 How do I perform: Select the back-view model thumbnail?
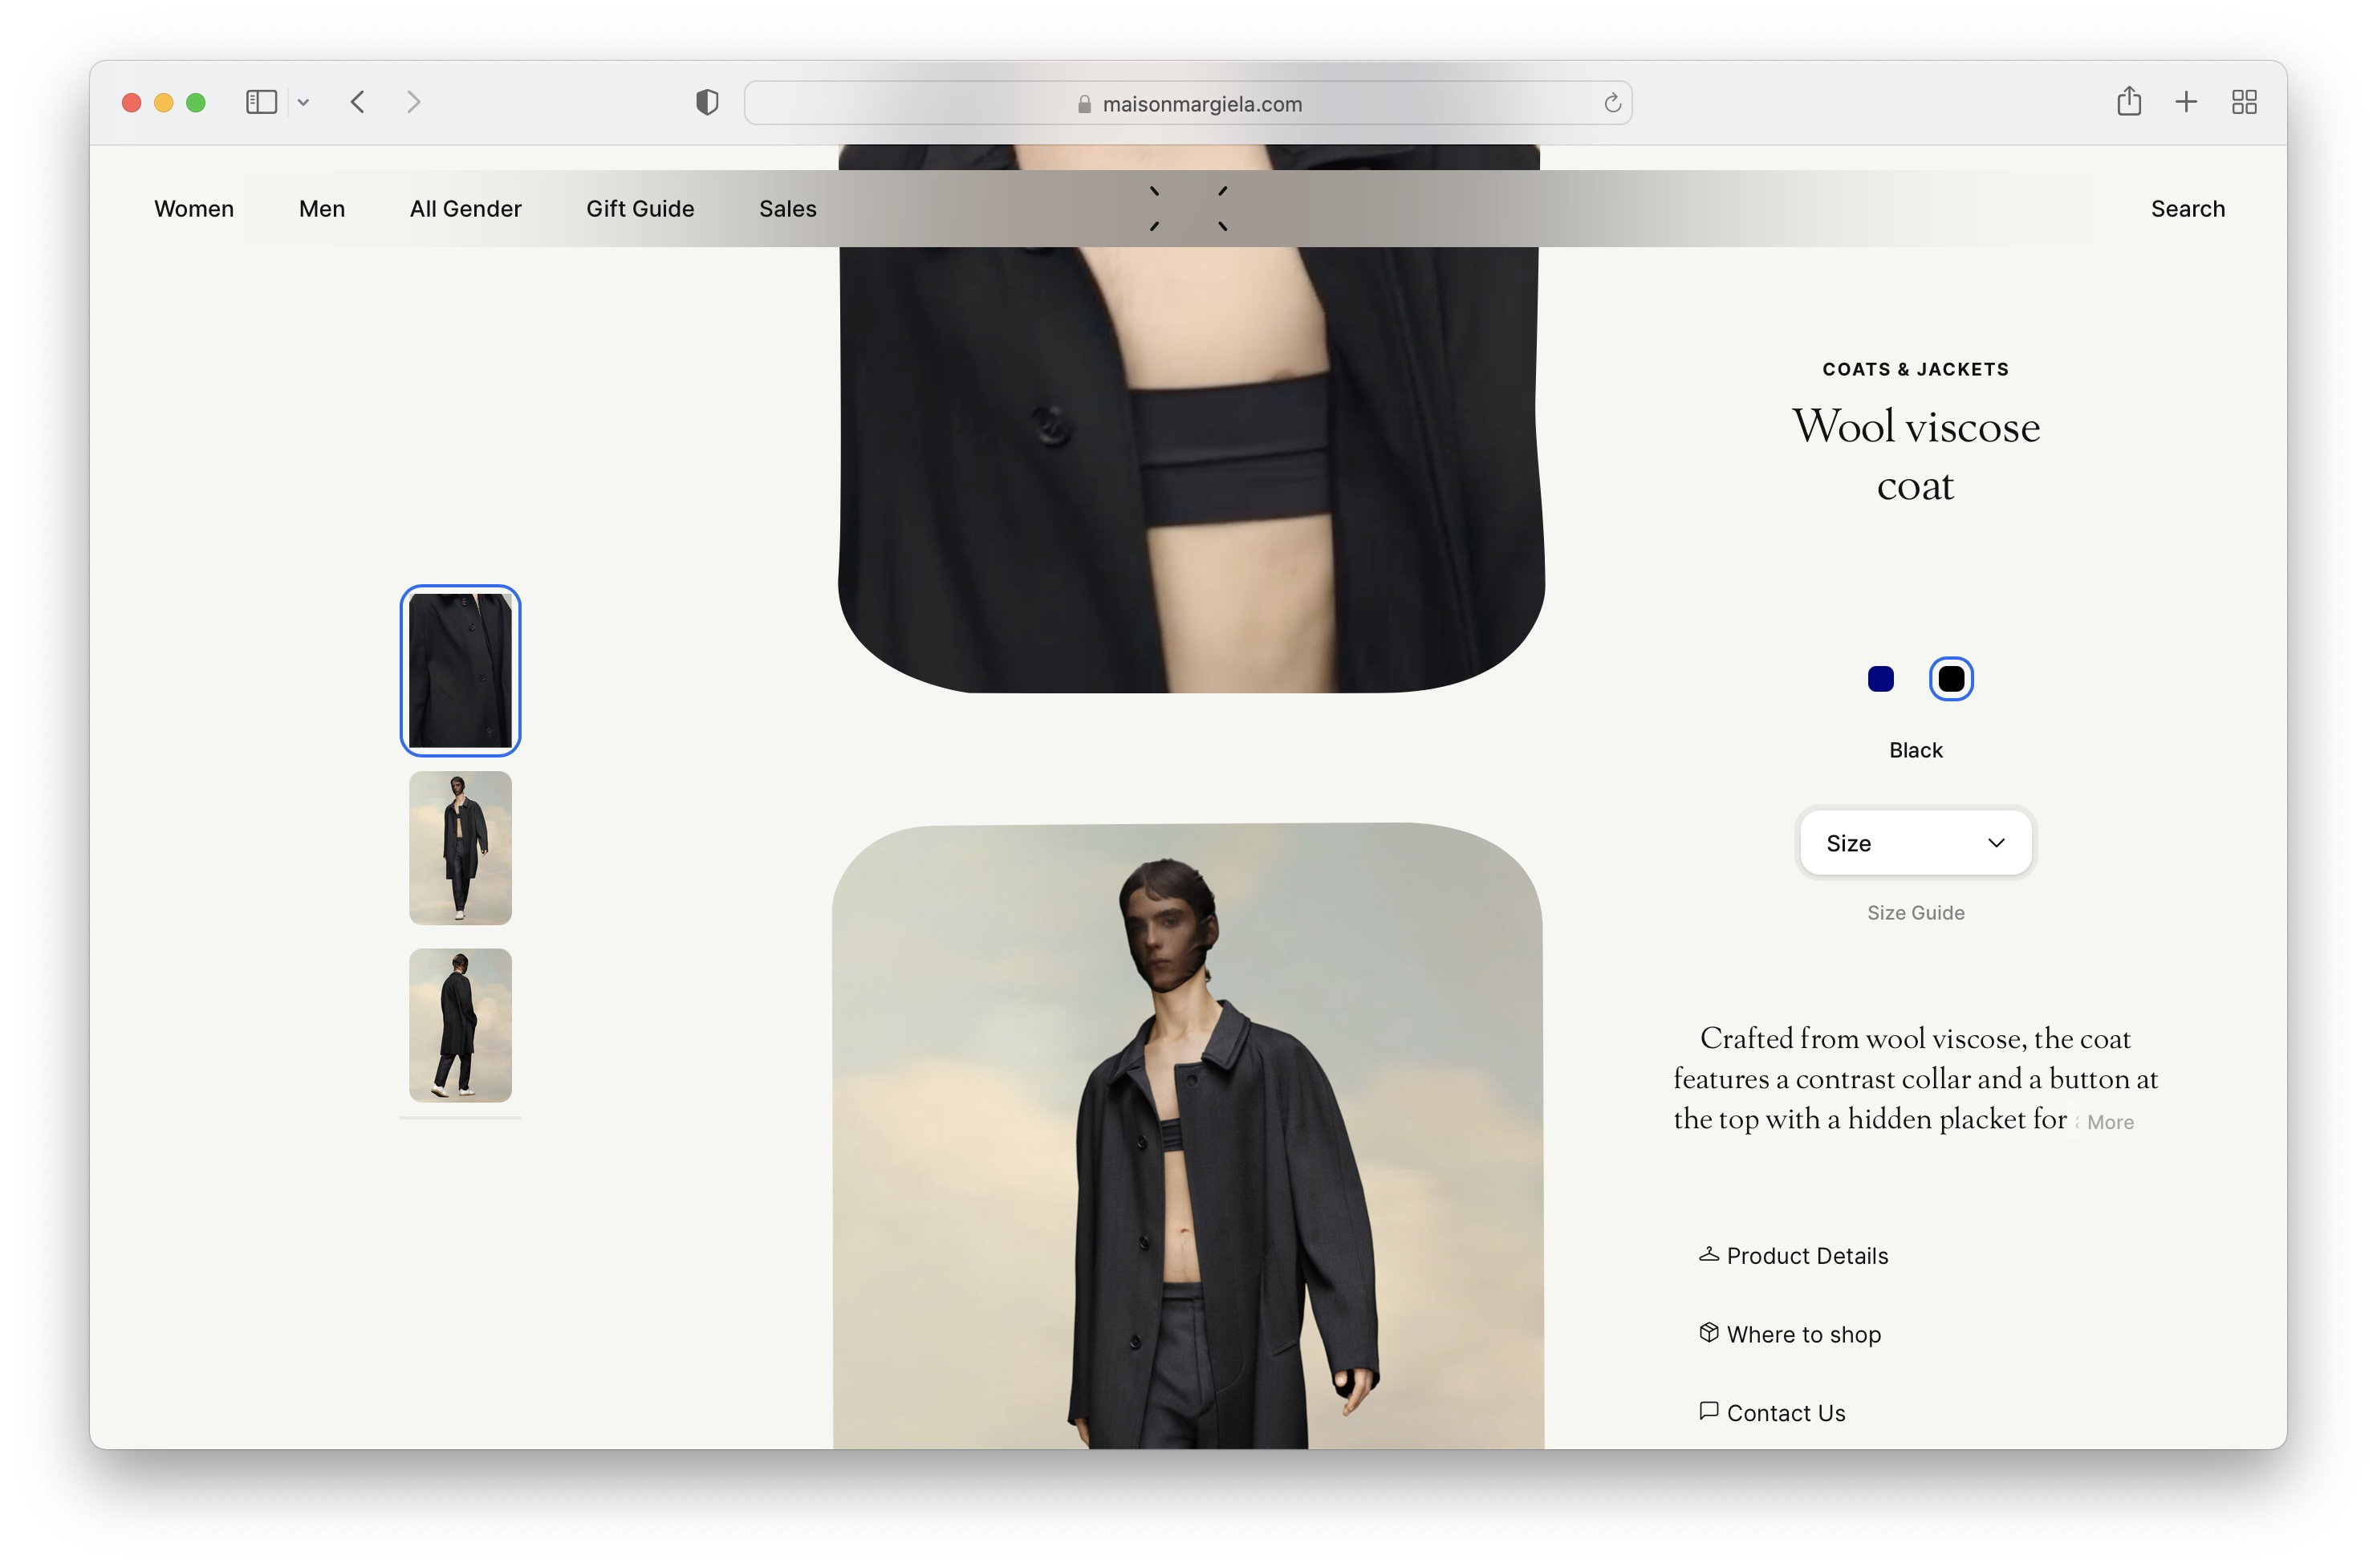click(x=460, y=1025)
